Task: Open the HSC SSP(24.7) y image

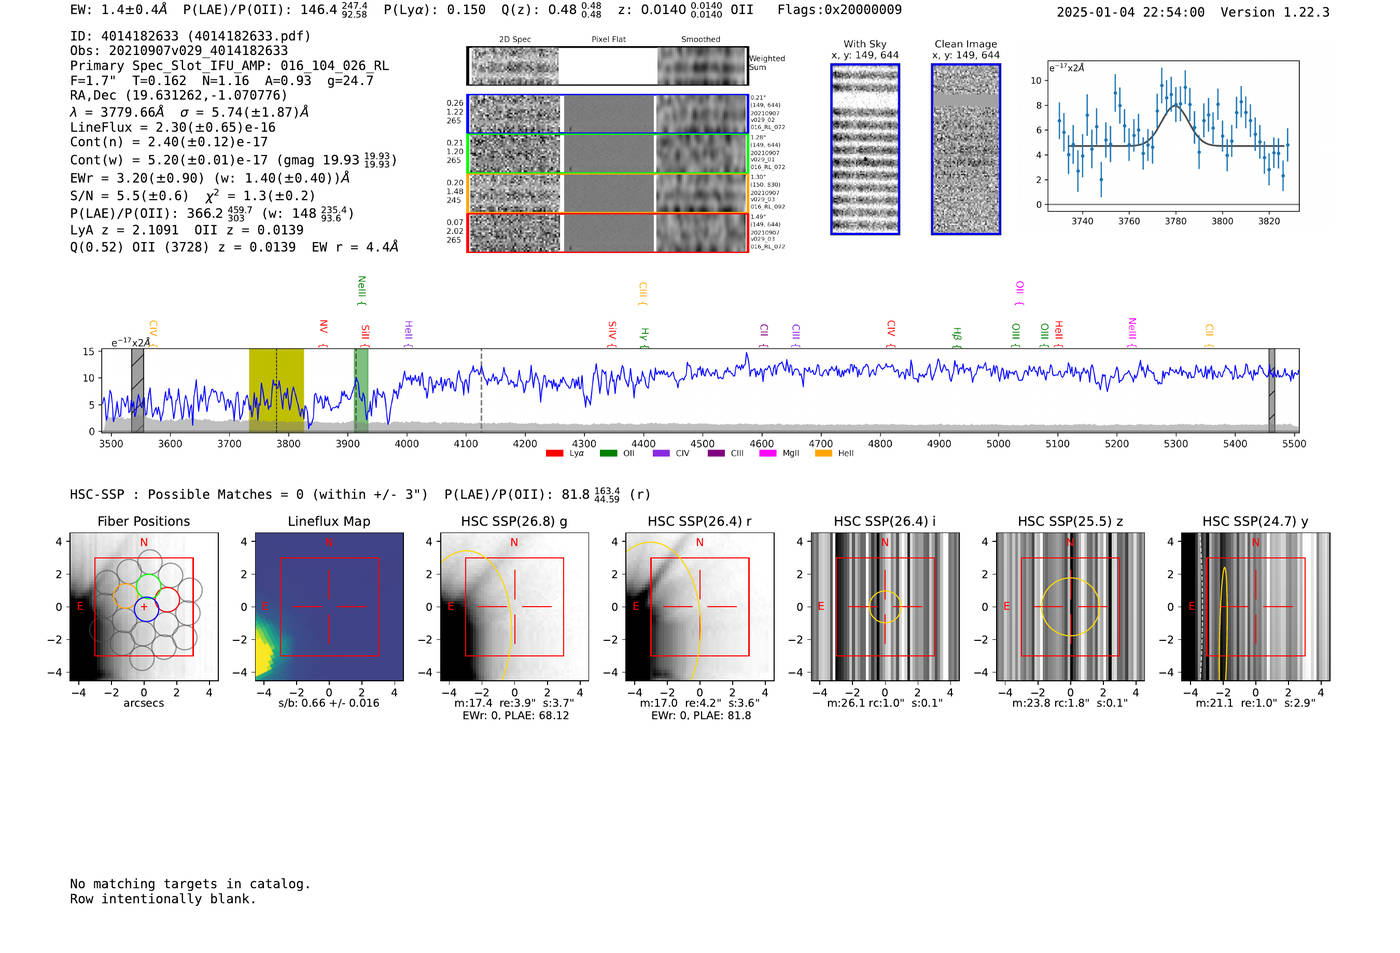Action: click(x=1255, y=606)
